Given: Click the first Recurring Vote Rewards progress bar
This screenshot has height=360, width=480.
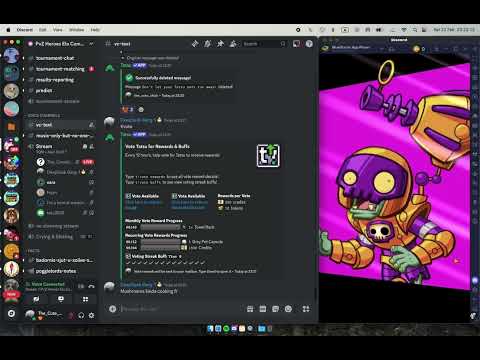Looking at the screenshot, I should 160,242.
